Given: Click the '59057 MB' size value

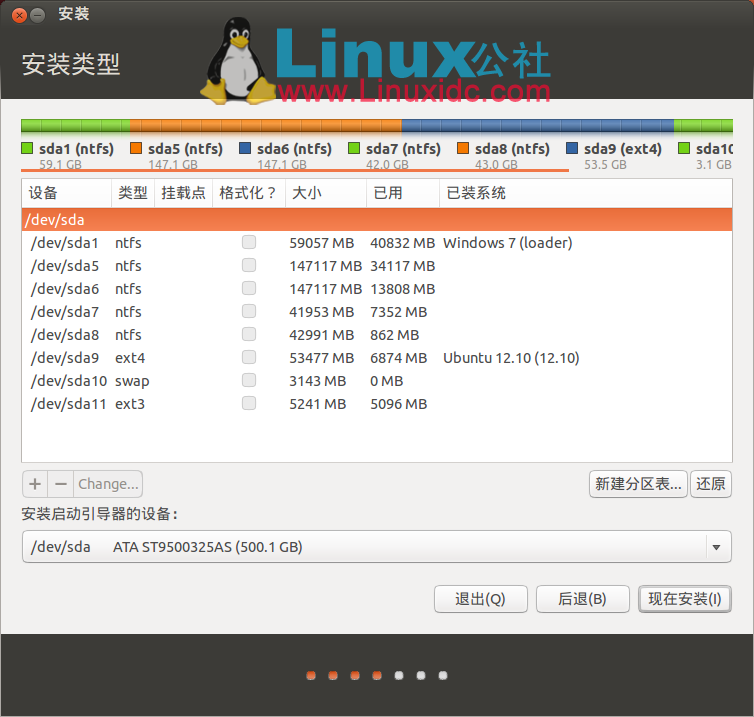Looking at the screenshot, I should coord(322,243).
